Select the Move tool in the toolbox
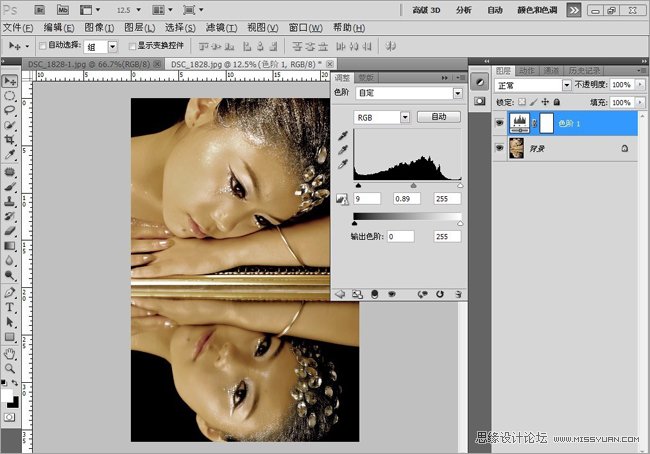The height and width of the screenshot is (454, 650). pyautogui.click(x=10, y=81)
